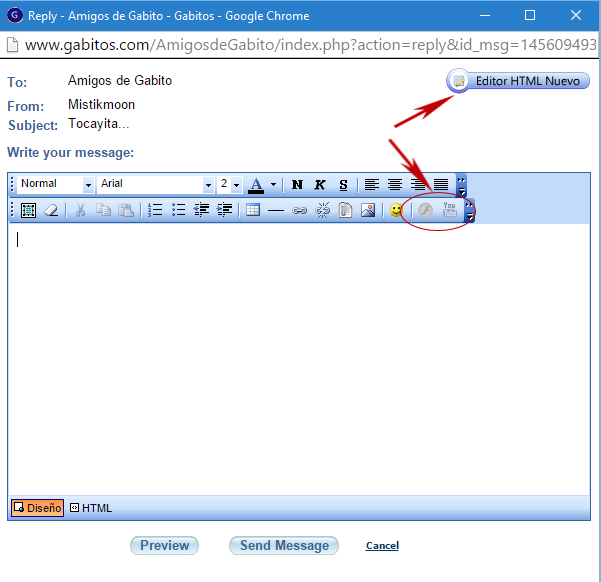This screenshot has height=582, width=601.
Task: Click the insert image icon
Action: (x=369, y=211)
